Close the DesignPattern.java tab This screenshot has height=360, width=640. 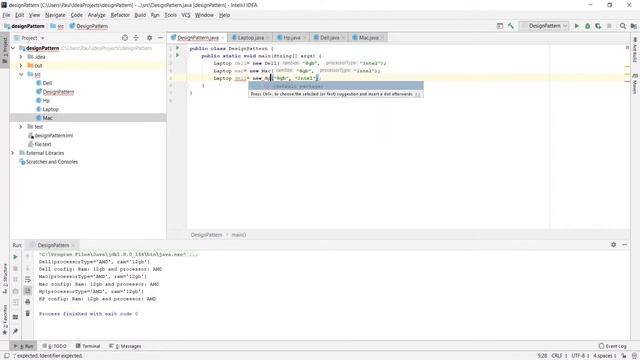[222, 38]
